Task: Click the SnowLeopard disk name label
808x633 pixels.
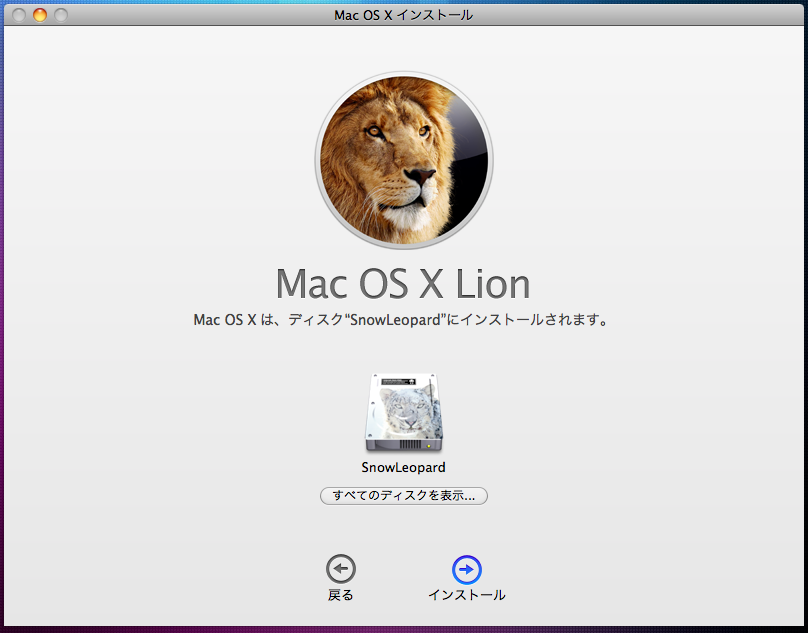Action: tap(403, 468)
